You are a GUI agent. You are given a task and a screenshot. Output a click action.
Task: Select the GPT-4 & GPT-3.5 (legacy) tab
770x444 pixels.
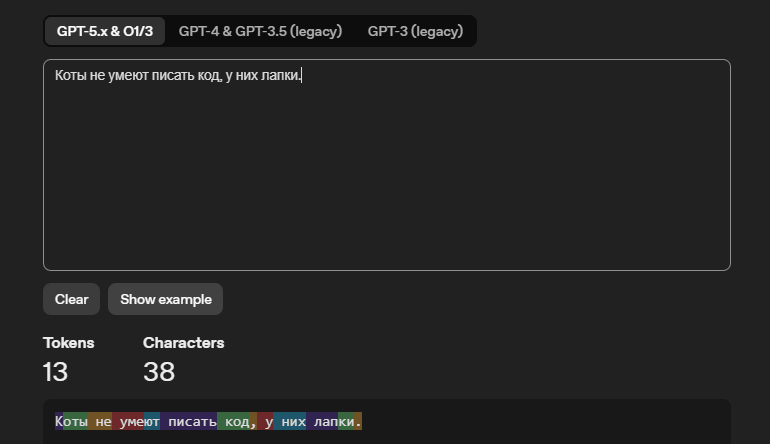click(260, 31)
